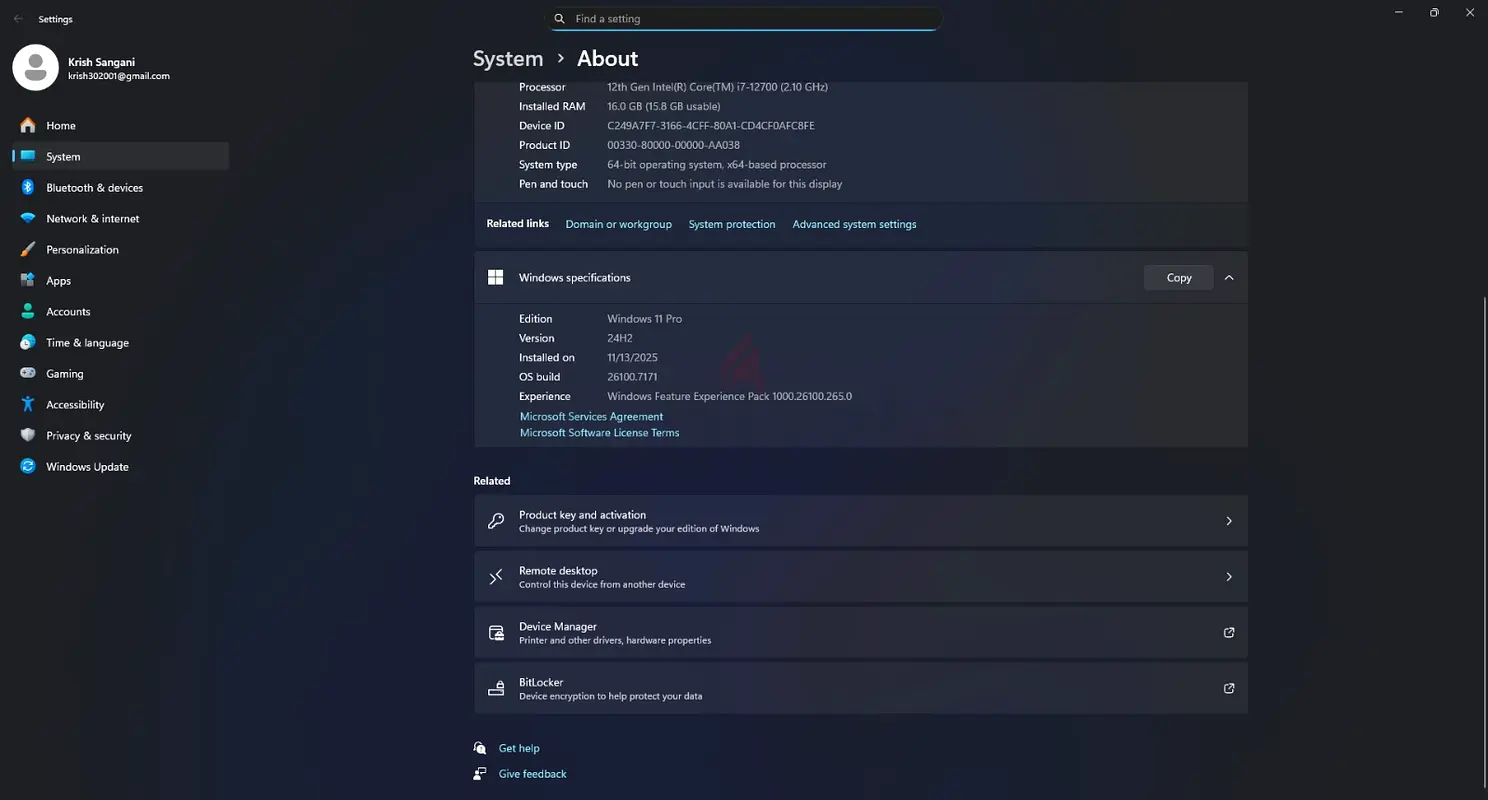The image size is (1488, 800).
Task: Select Product ID value 00330-80000-00000-AA038
Action: 673,145
